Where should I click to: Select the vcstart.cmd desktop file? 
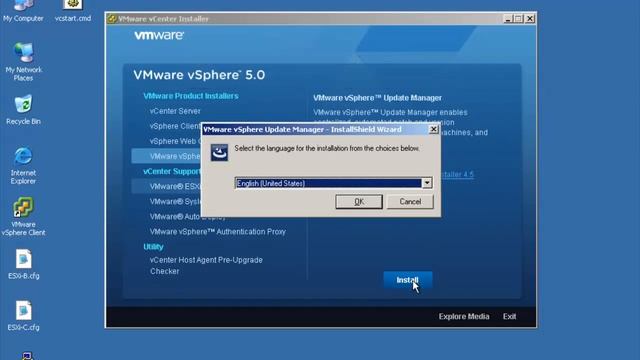tap(73, 11)
